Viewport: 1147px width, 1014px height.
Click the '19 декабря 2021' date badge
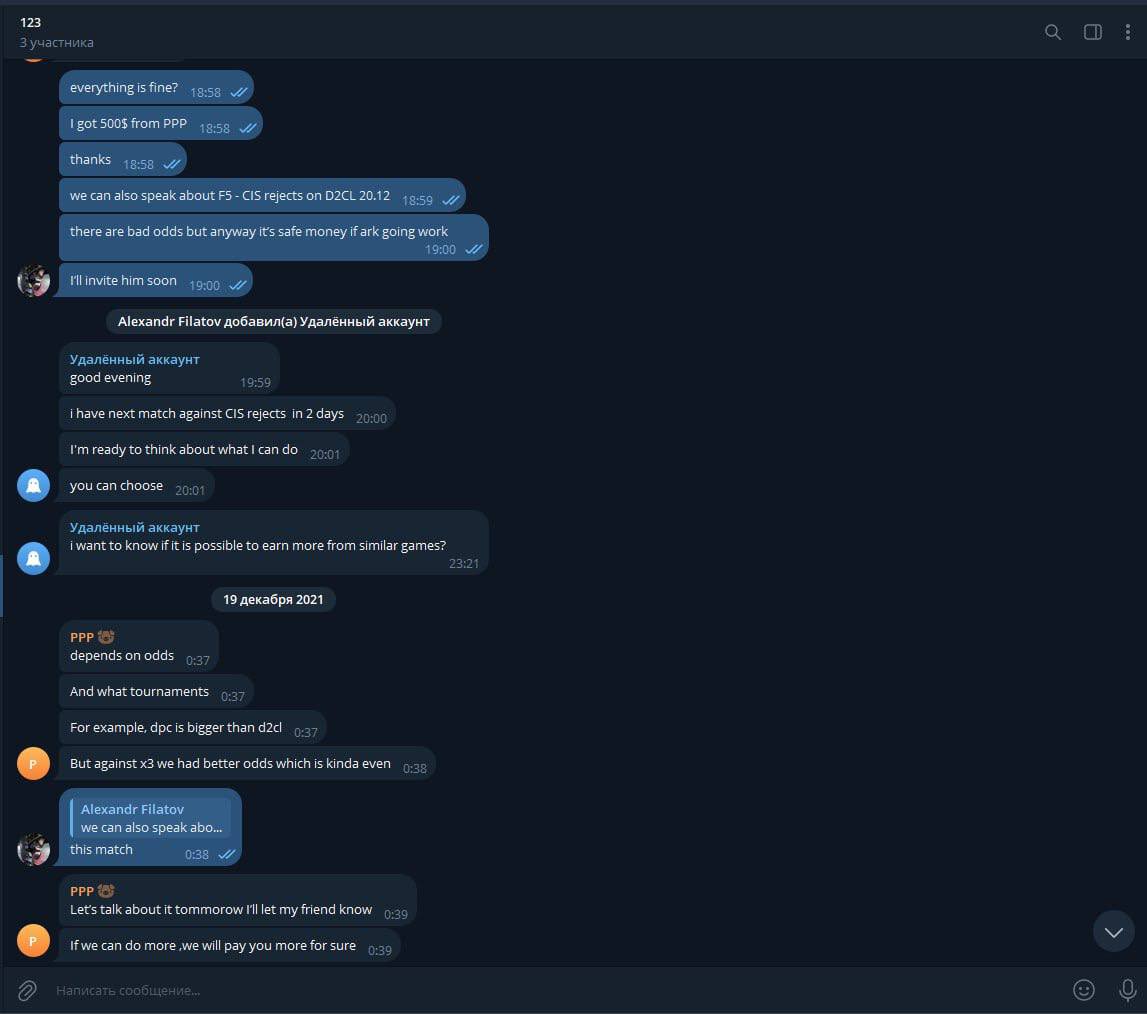pyautogui.click(x=273, y=599)
